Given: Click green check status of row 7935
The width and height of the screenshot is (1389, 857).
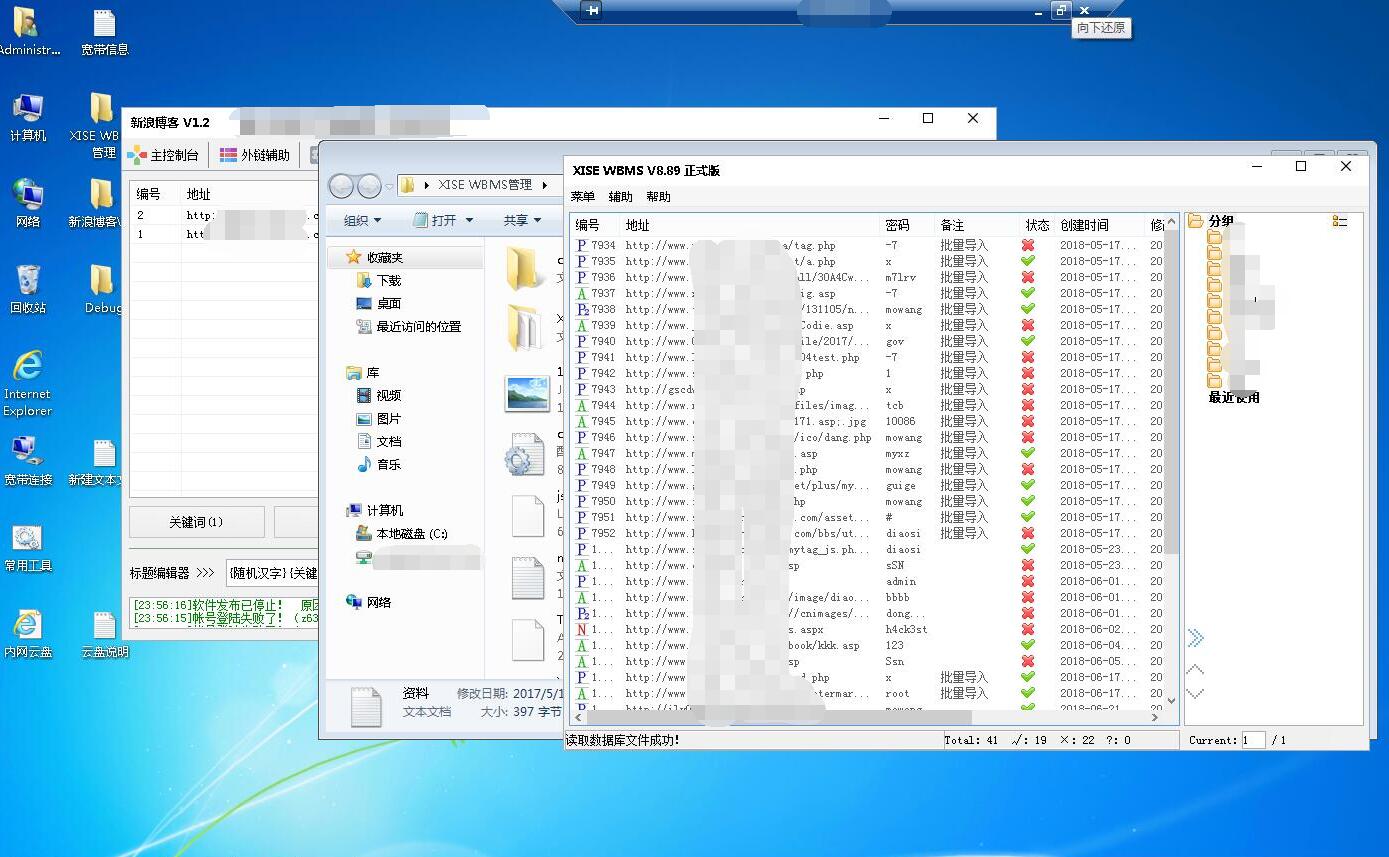Looking at the screenshot, I should coord(1027,261).
